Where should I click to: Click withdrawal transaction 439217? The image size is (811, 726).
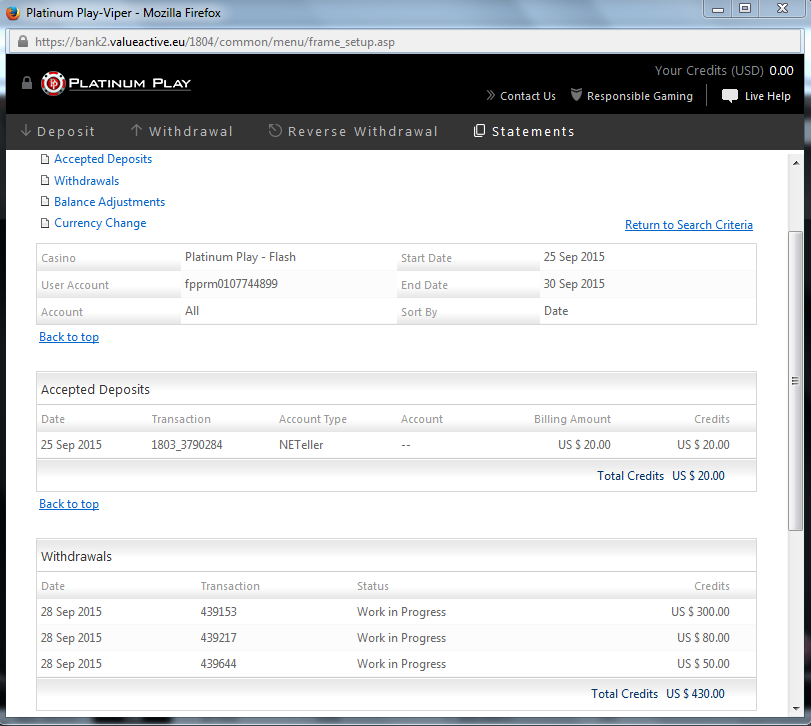point(218,638)
